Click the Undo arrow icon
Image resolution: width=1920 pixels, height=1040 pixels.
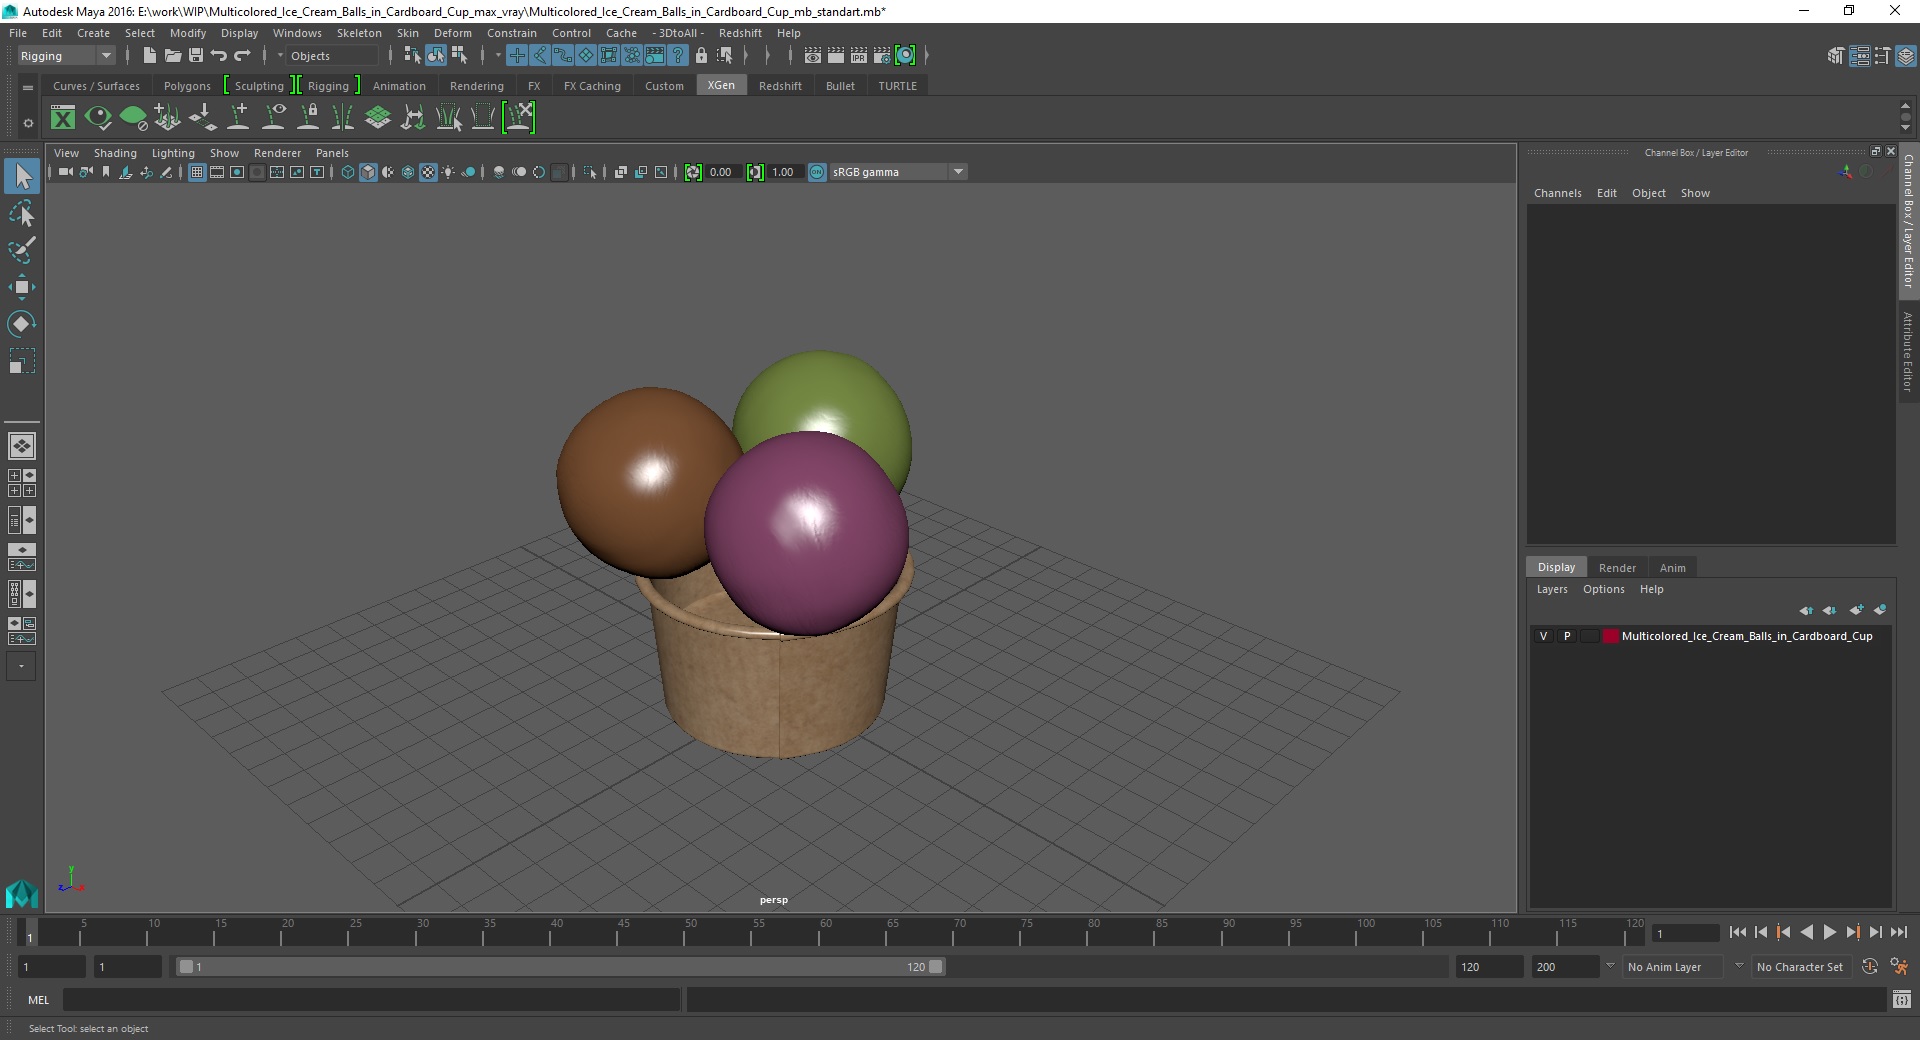pyautogui.click(x=219, y=56)
